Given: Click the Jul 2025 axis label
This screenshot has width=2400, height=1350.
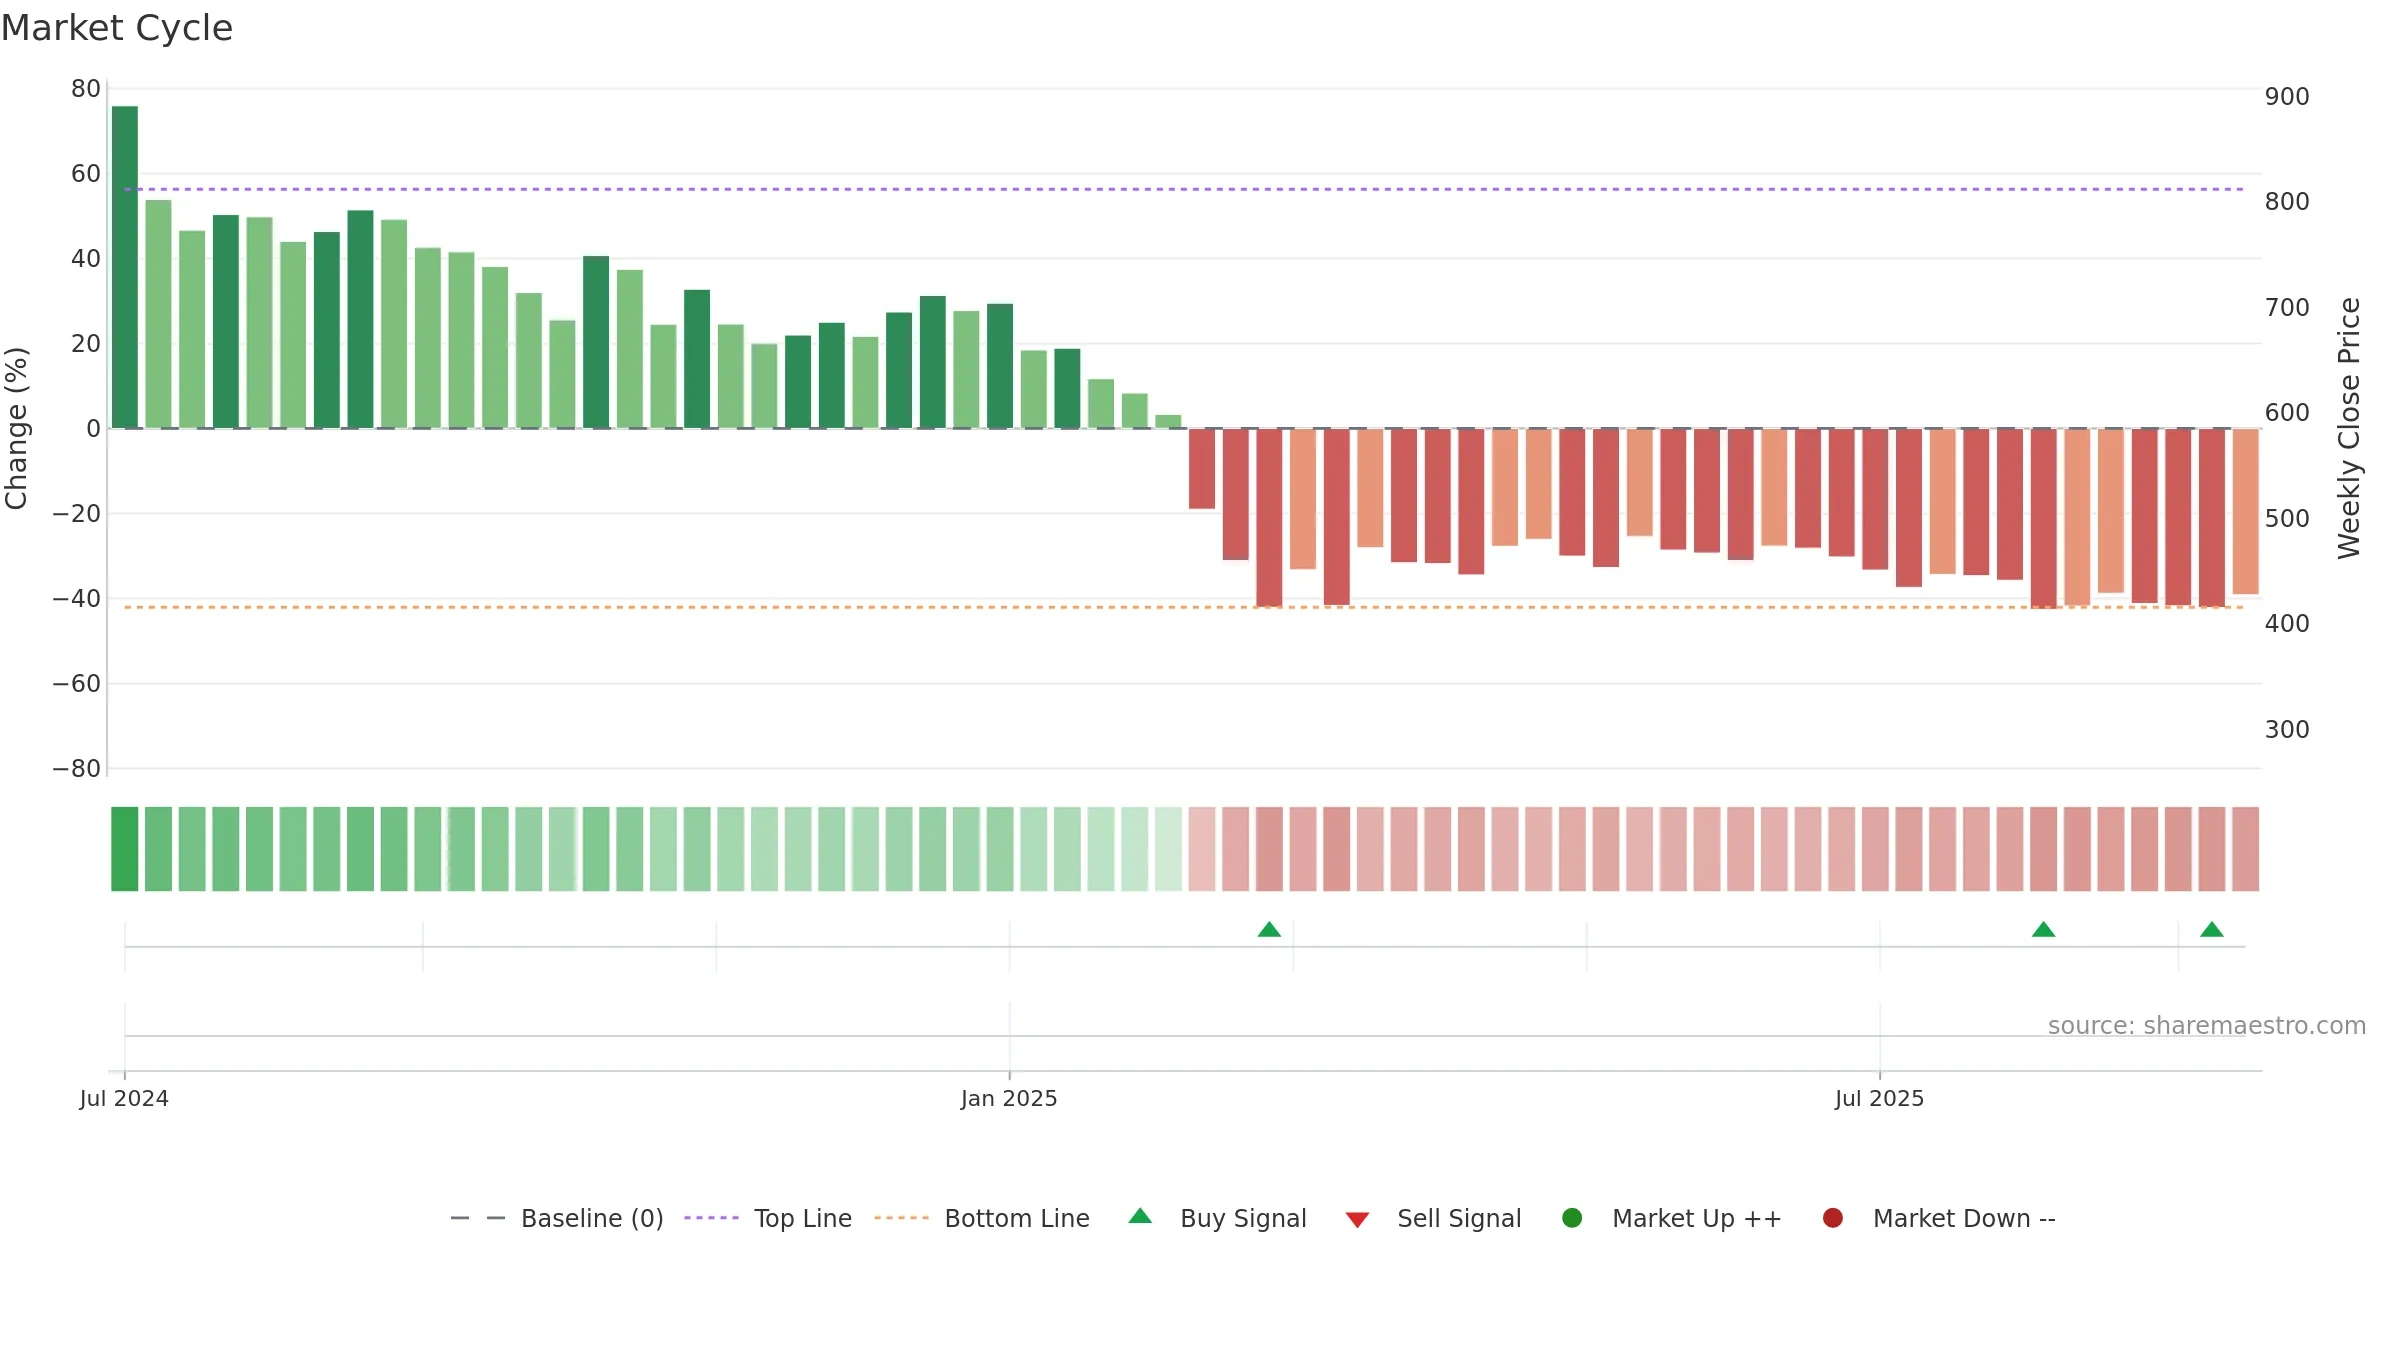Looking at the screenshot, I should pyautogui.click(x=1879, y=1098).
